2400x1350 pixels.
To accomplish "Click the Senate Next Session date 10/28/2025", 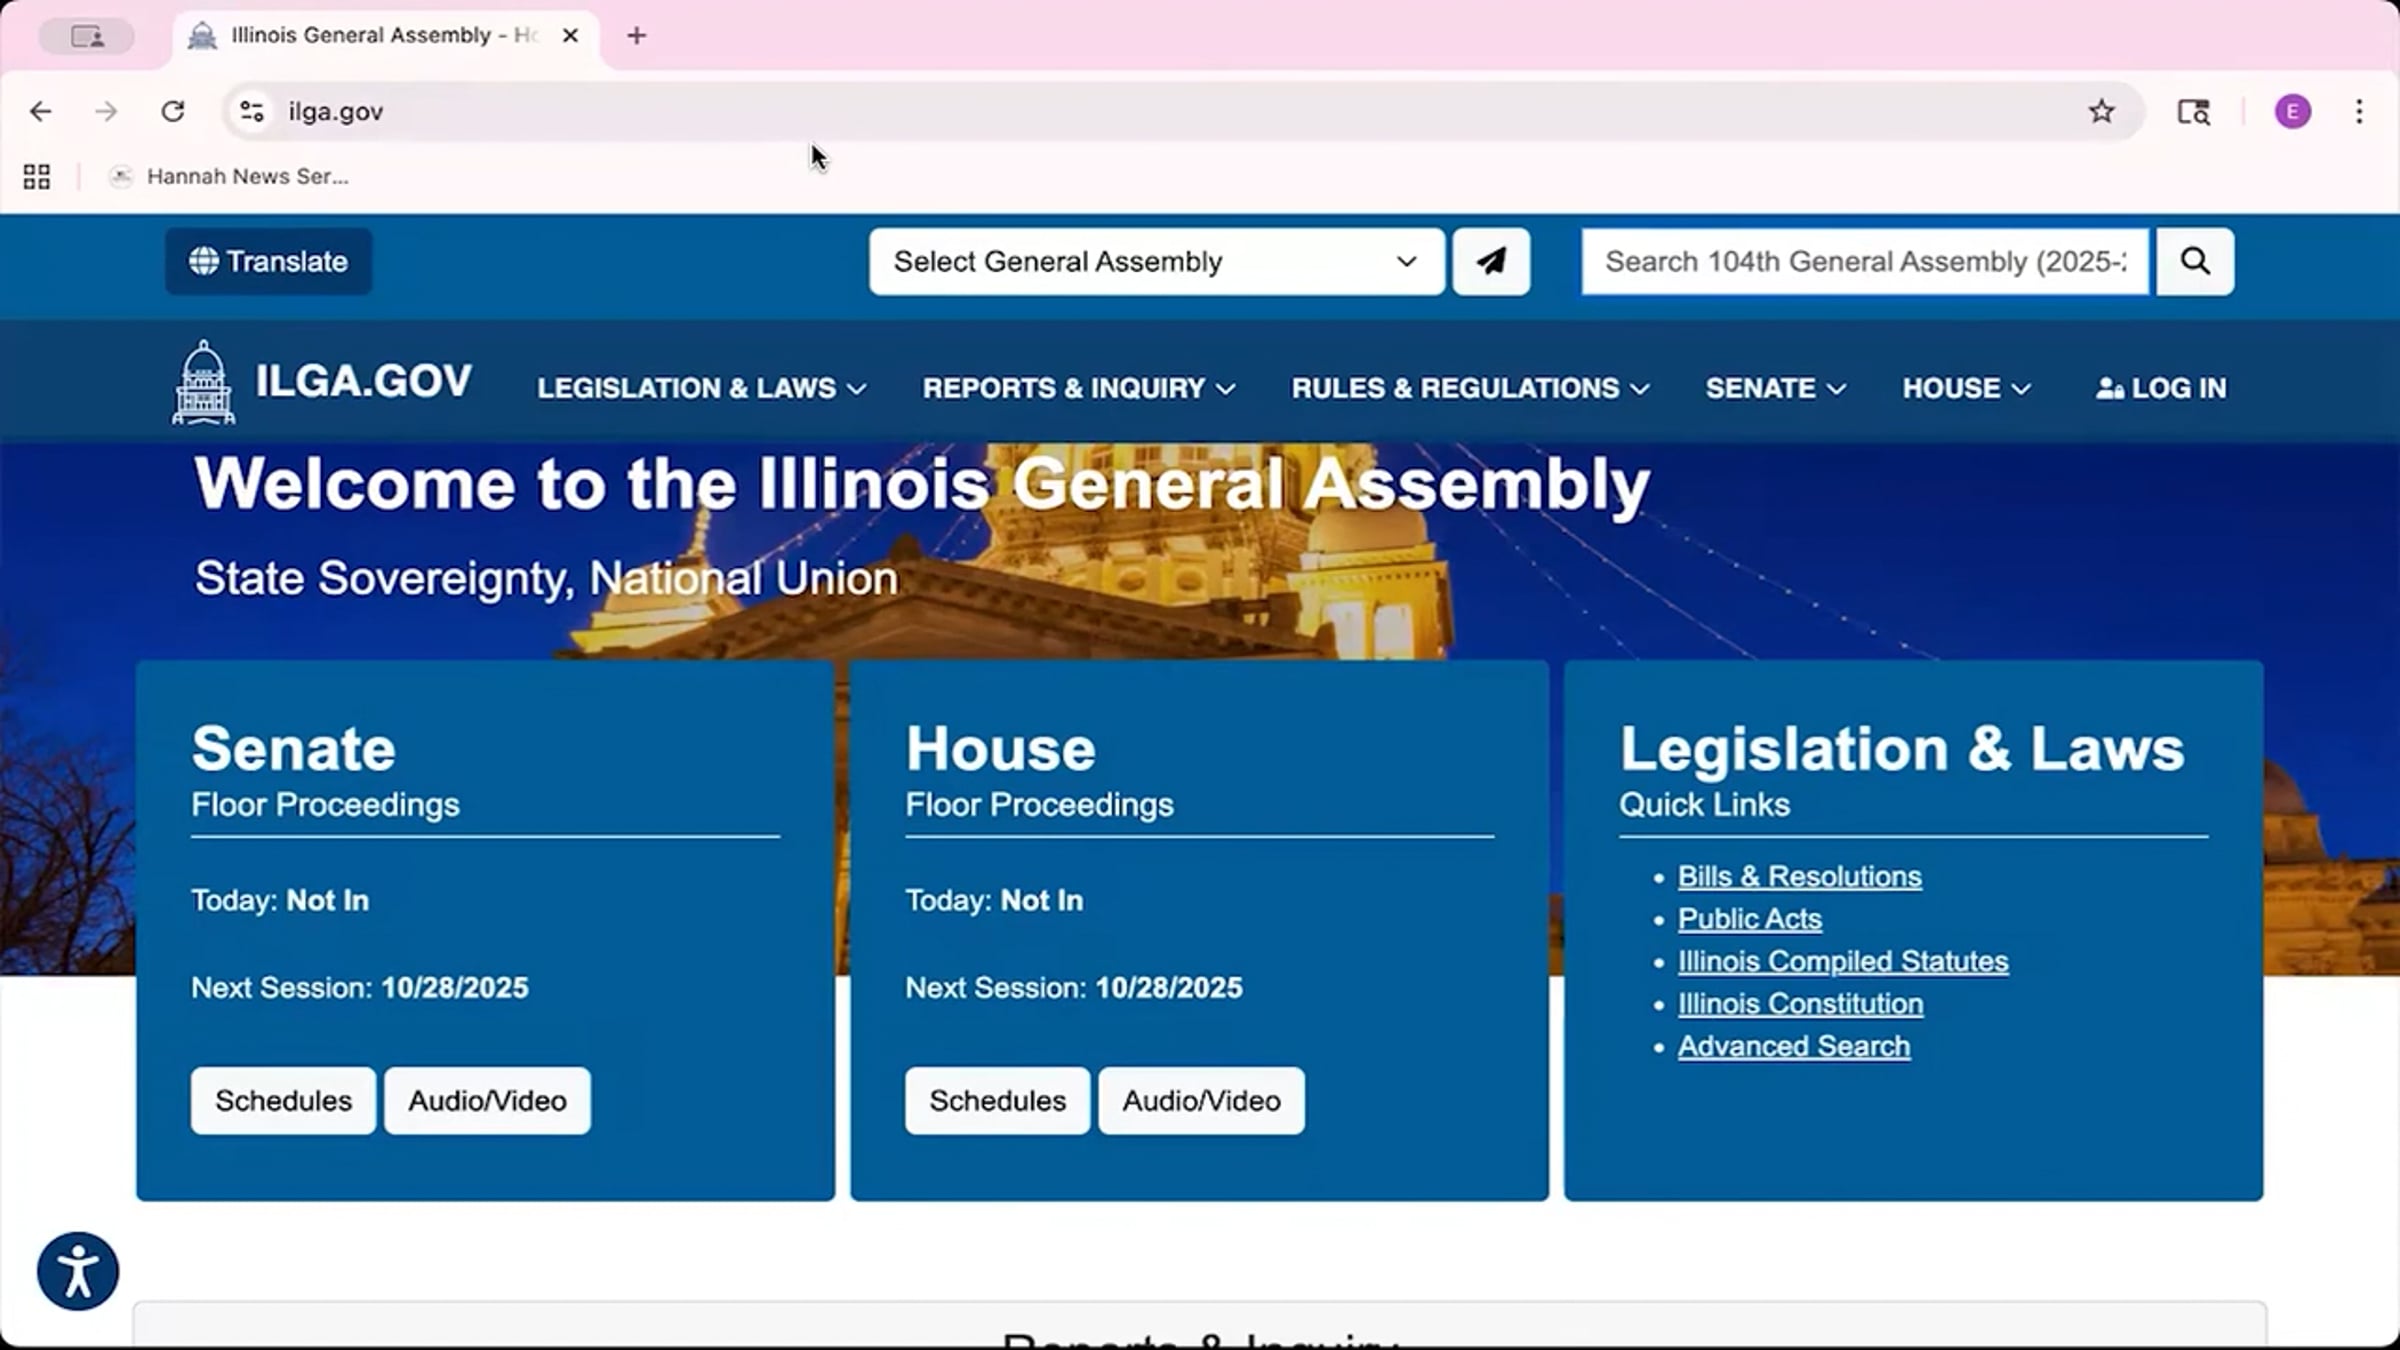I will [x=455, y=988].
